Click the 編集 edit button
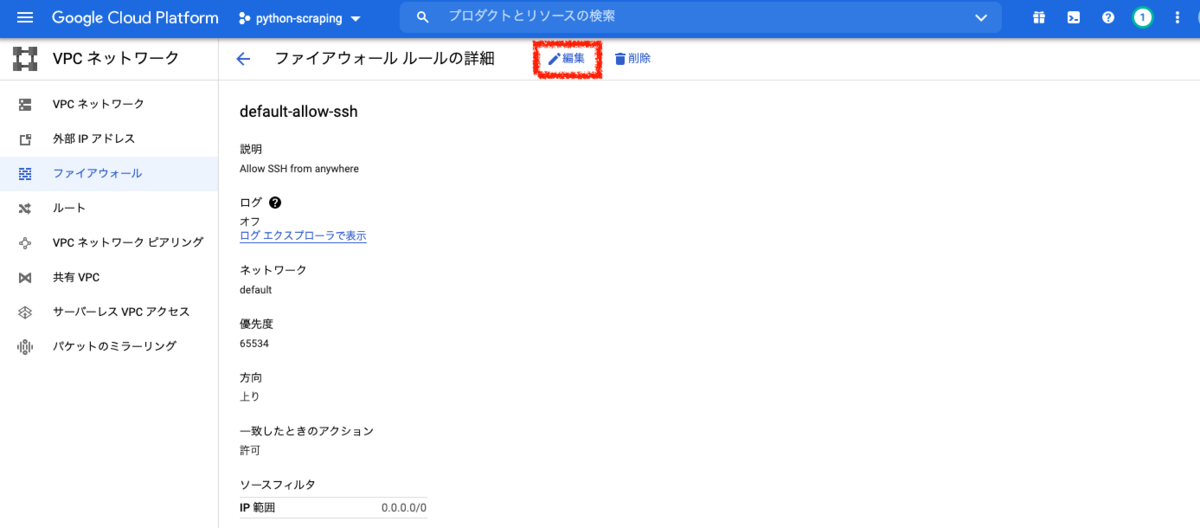1200x528 pixels. click(566, 59)
